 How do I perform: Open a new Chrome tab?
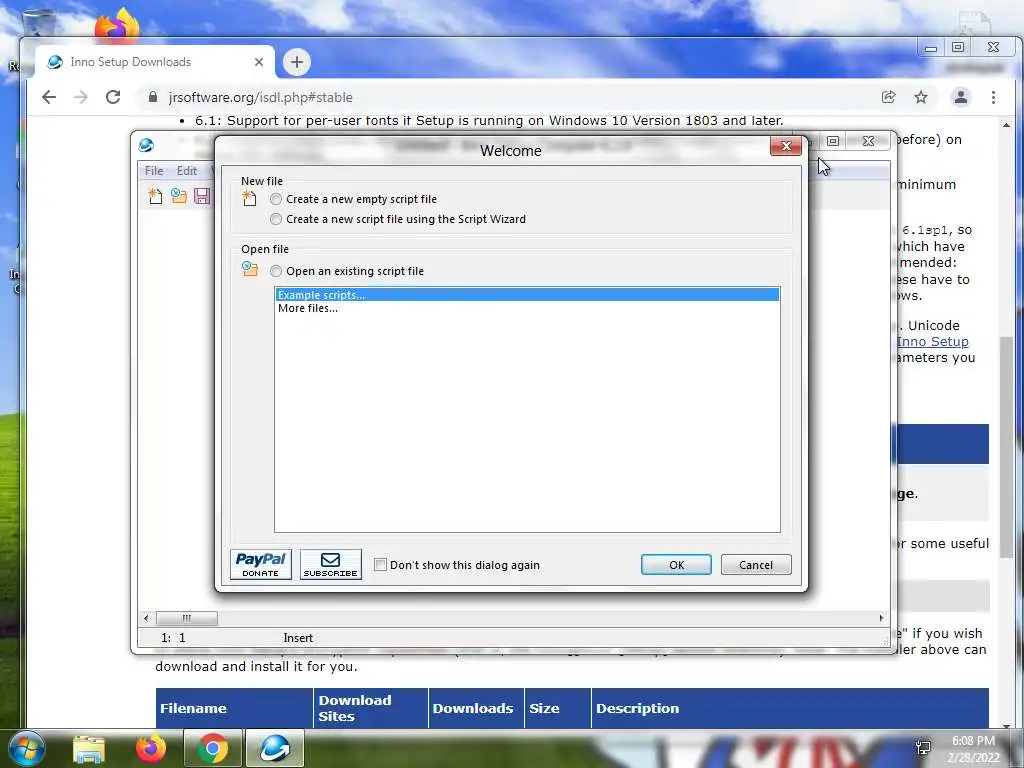(296, 62)
